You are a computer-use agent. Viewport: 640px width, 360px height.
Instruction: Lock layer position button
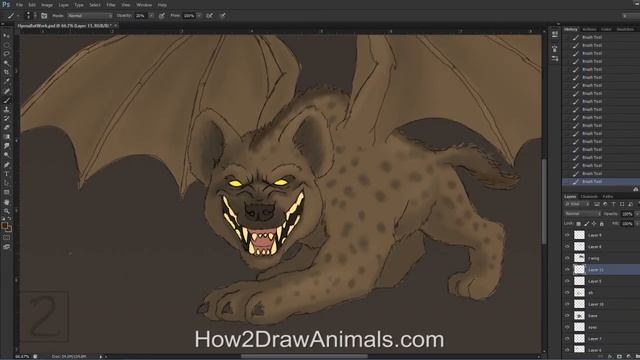pyautogui.click(x=594, y=224)
